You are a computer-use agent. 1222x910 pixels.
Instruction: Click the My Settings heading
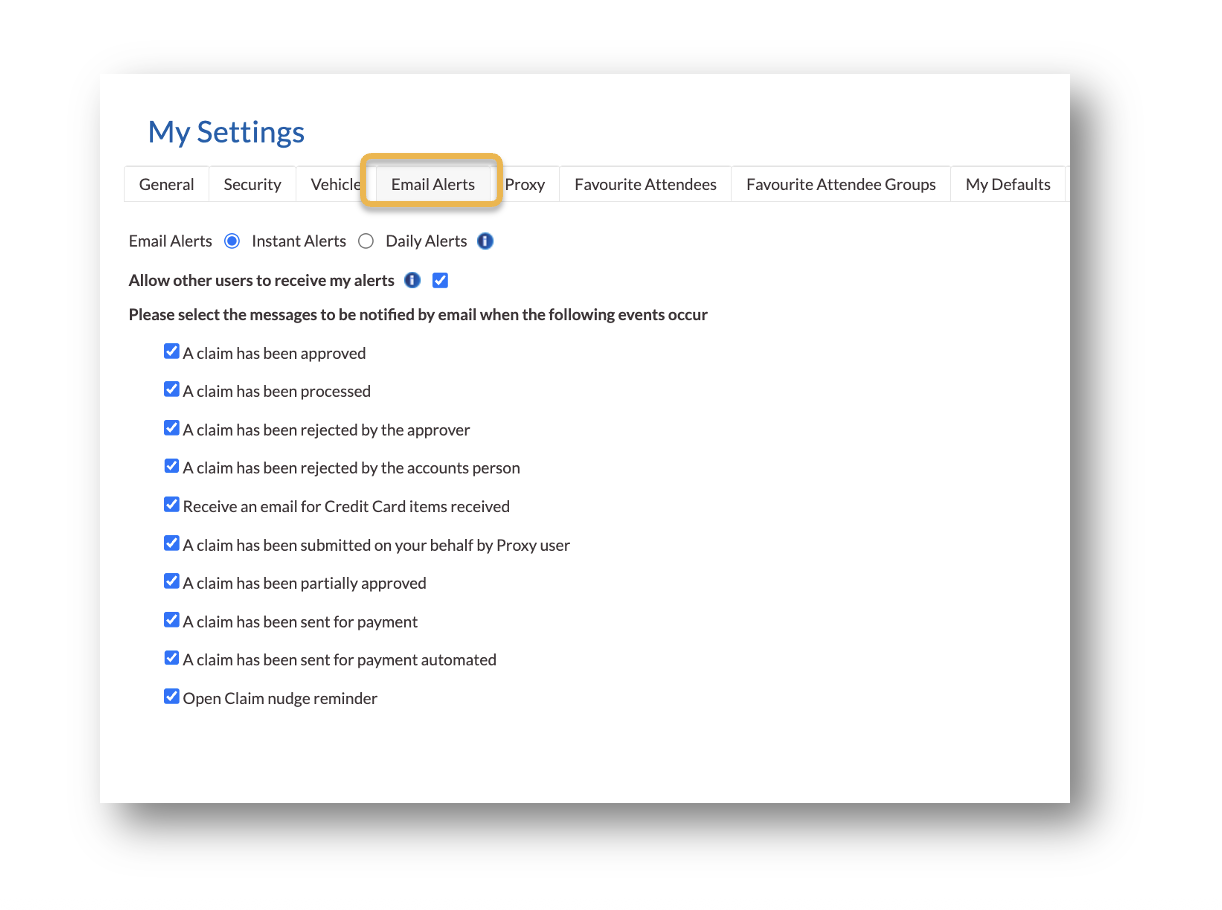coord(227,132)
